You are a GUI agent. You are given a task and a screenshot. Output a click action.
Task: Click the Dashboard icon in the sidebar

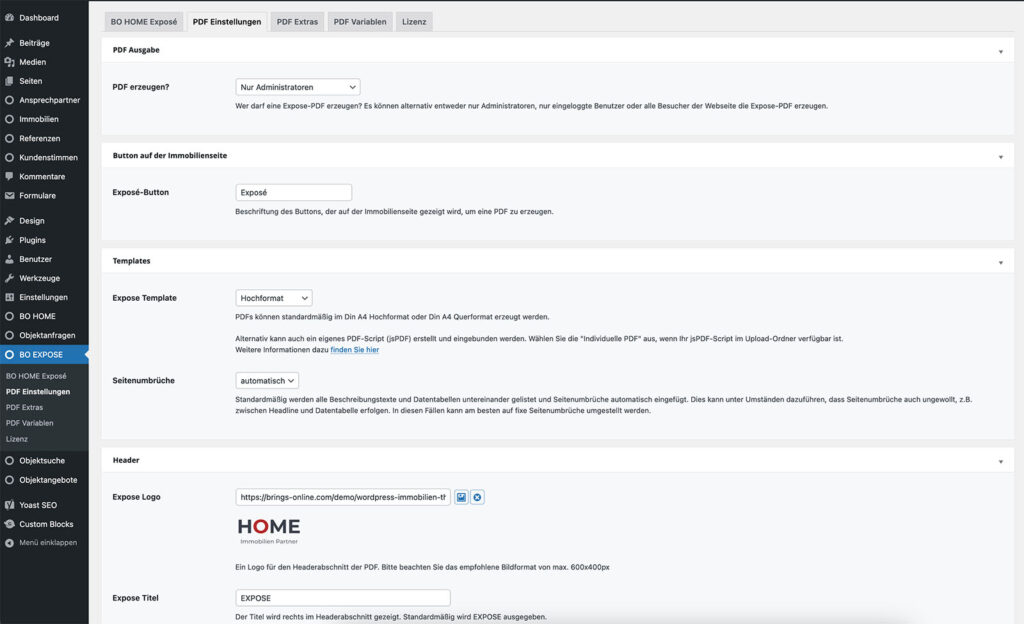pyautogui.click(x=12, y=17)
